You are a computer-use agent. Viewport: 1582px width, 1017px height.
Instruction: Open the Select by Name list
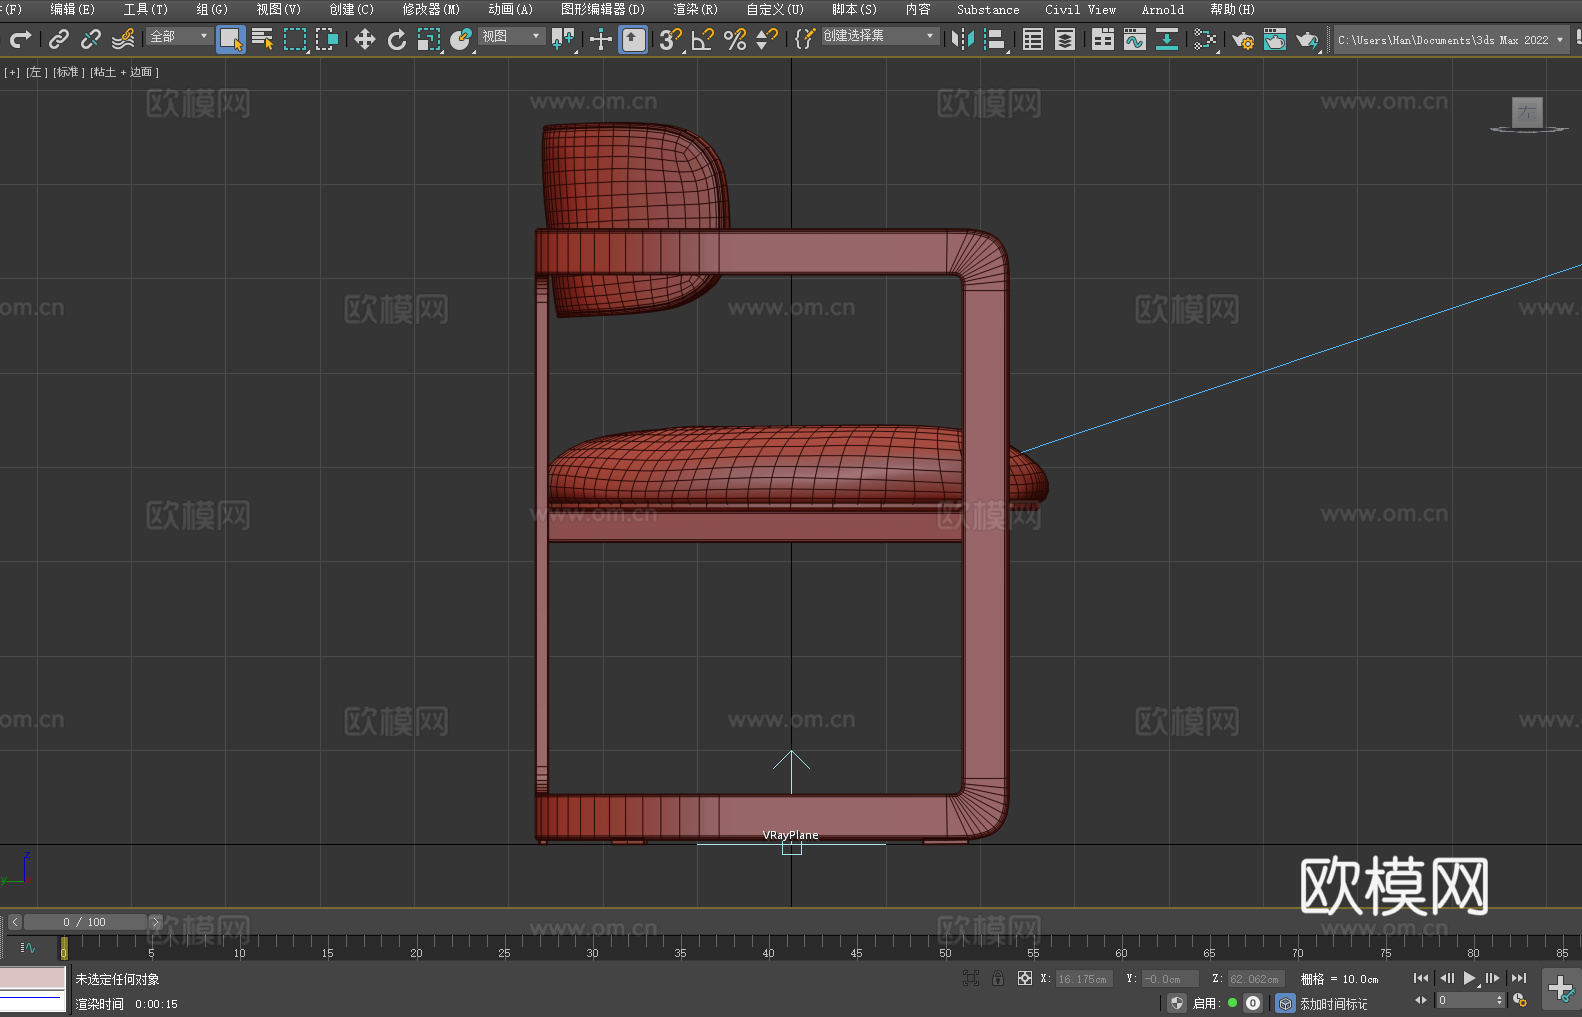[263, 39]
